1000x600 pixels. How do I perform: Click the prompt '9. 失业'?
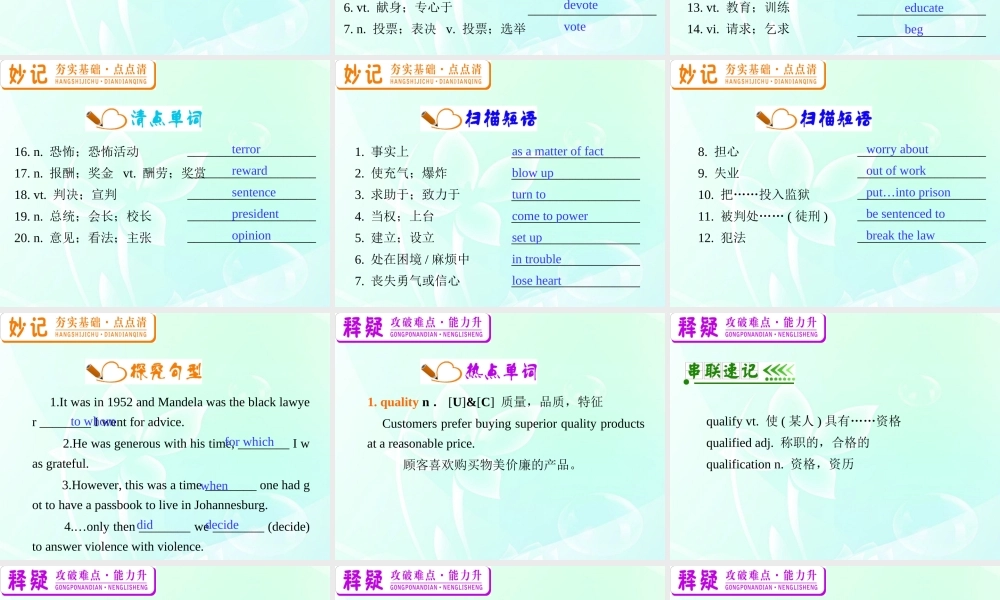(718, 173)
